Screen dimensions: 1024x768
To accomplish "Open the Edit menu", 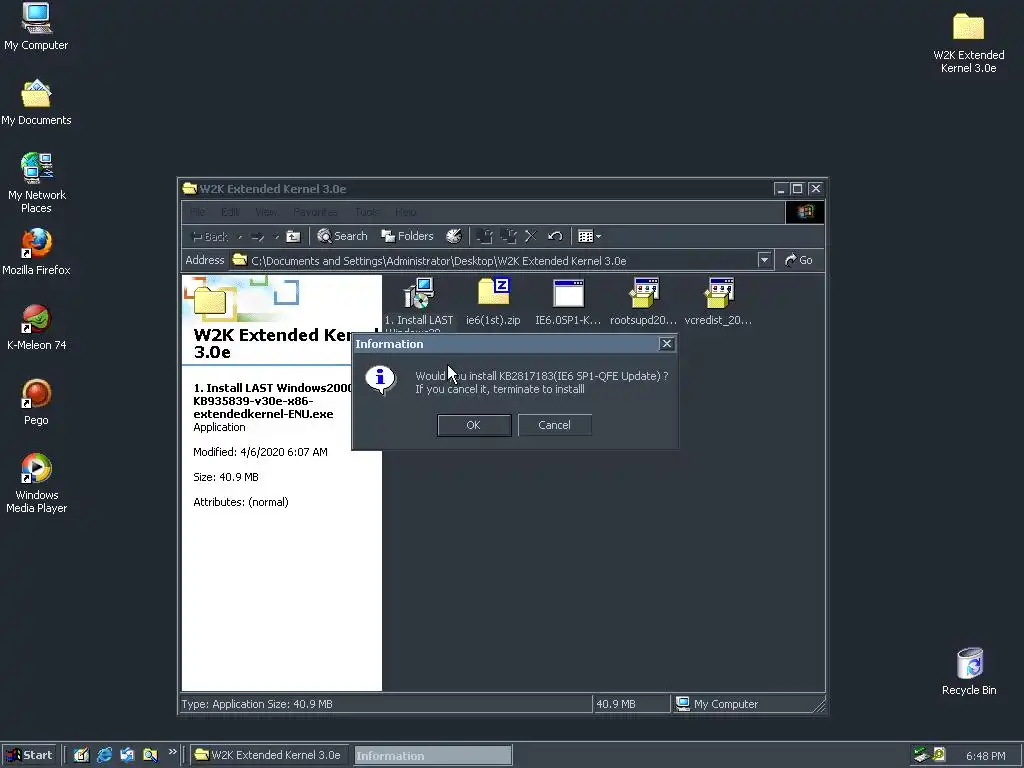I will pos(230,212).
